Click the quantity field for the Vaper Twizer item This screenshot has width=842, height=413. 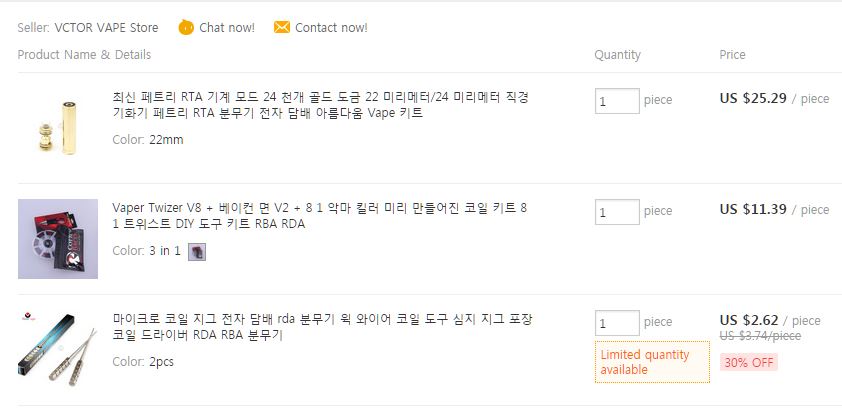(617, 212)
